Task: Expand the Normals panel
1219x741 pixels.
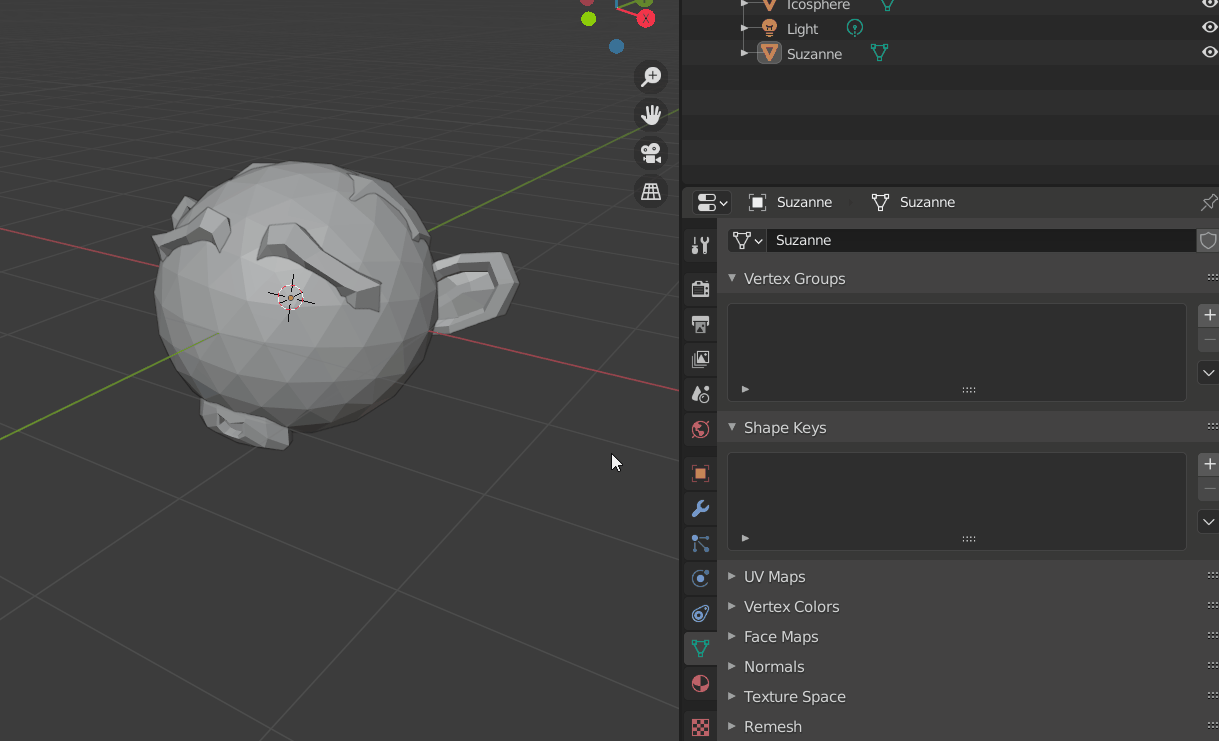Action: coord(732,666)
